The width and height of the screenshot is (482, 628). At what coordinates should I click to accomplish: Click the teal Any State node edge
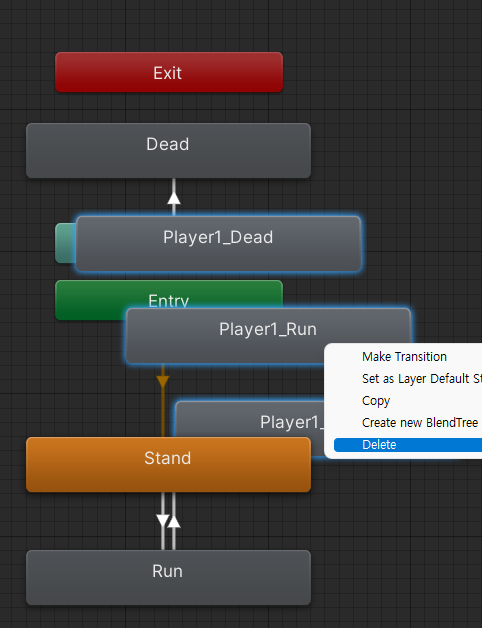coord(65,243)
